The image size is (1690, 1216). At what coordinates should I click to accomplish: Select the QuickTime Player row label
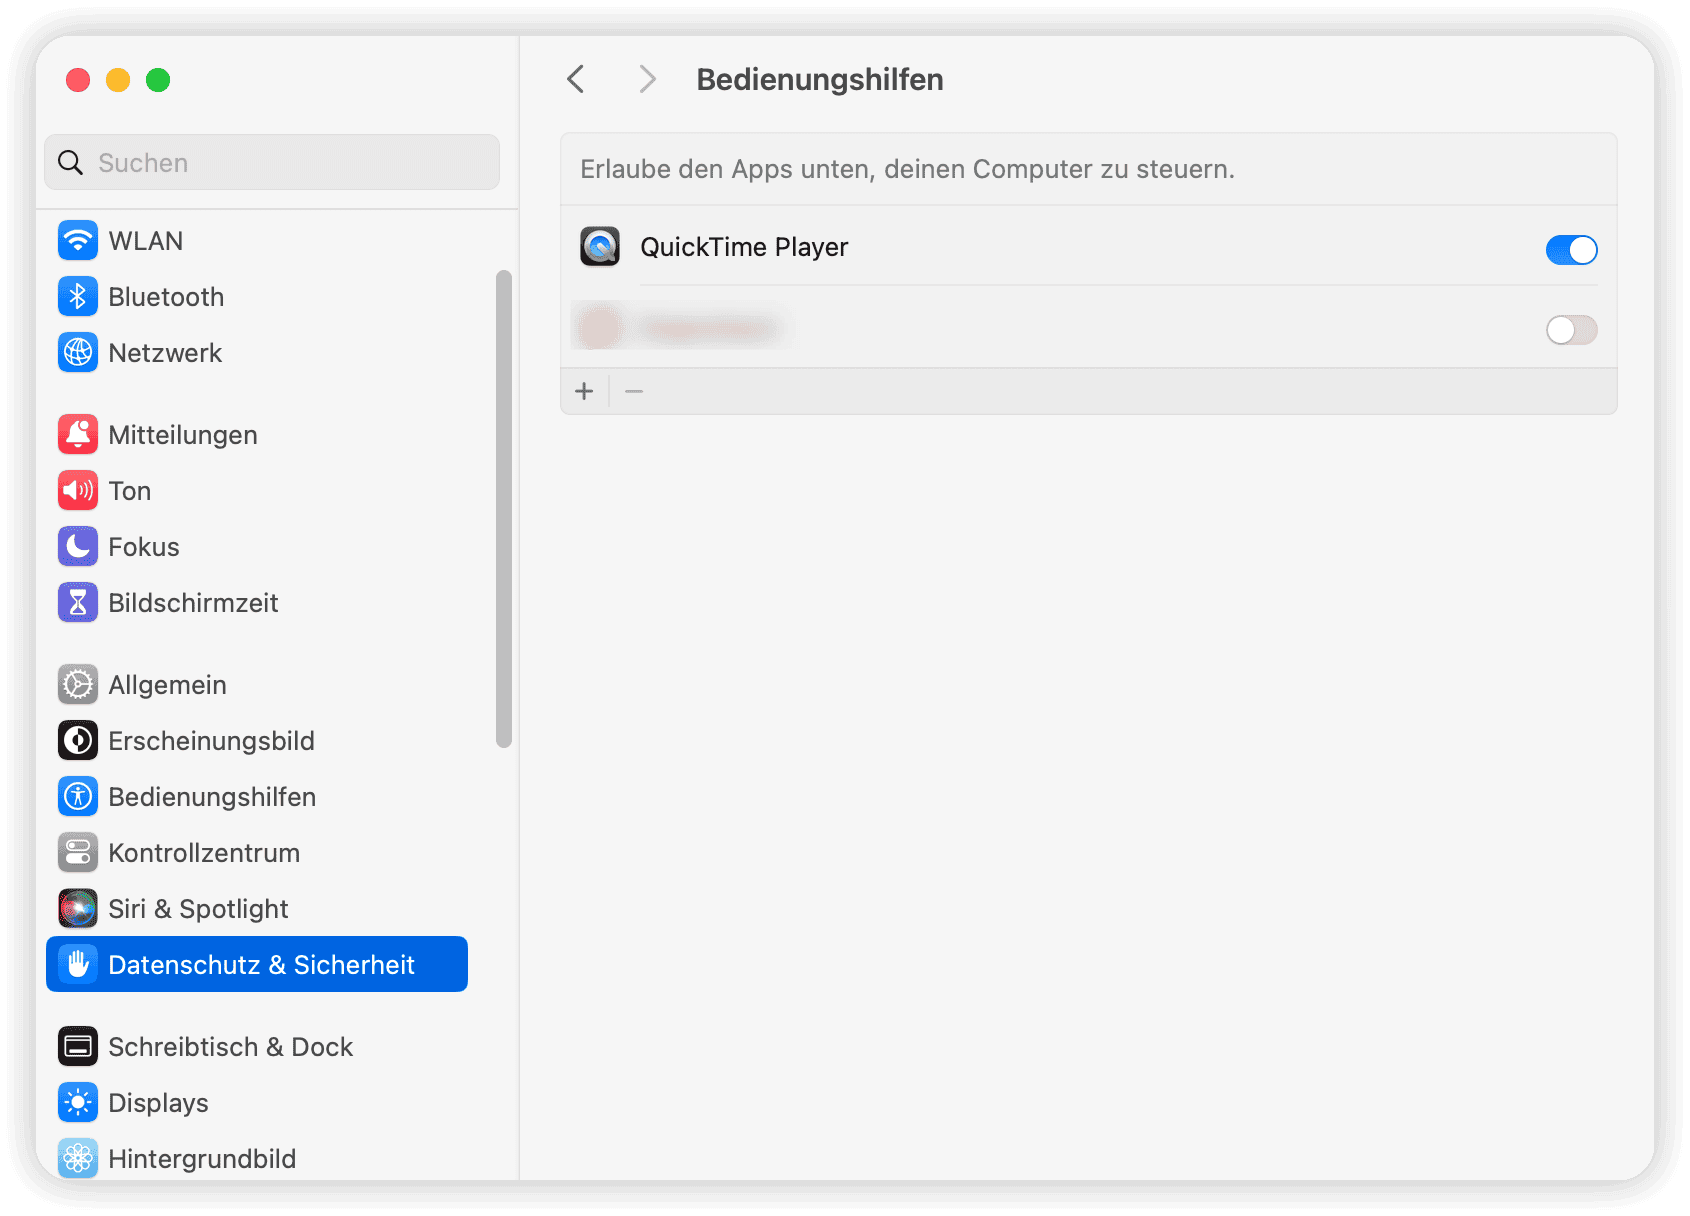point(744,247)
